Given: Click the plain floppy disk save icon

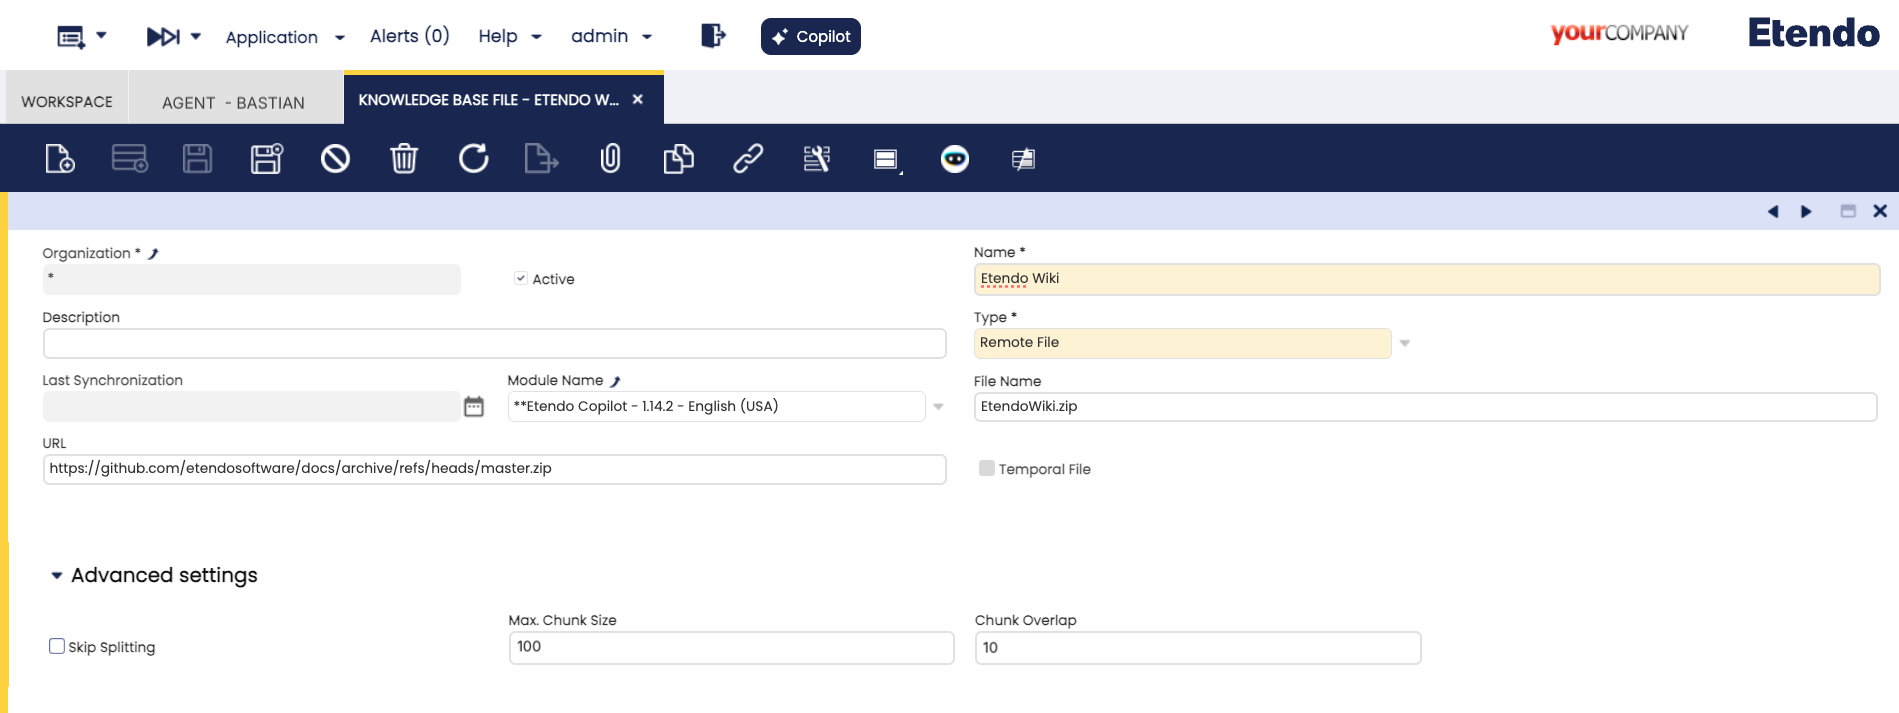Looking at the screenshot, I should point(197,158).
